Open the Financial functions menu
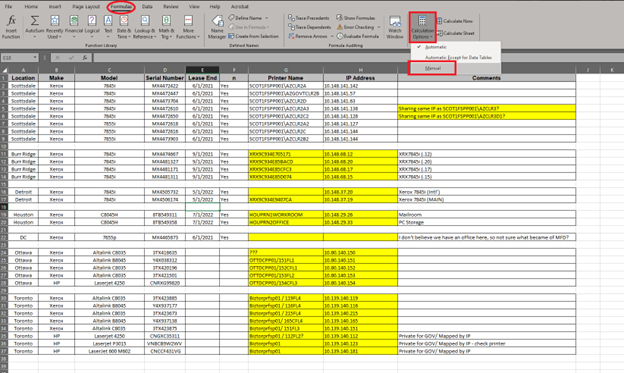 [x=74, y=27]
